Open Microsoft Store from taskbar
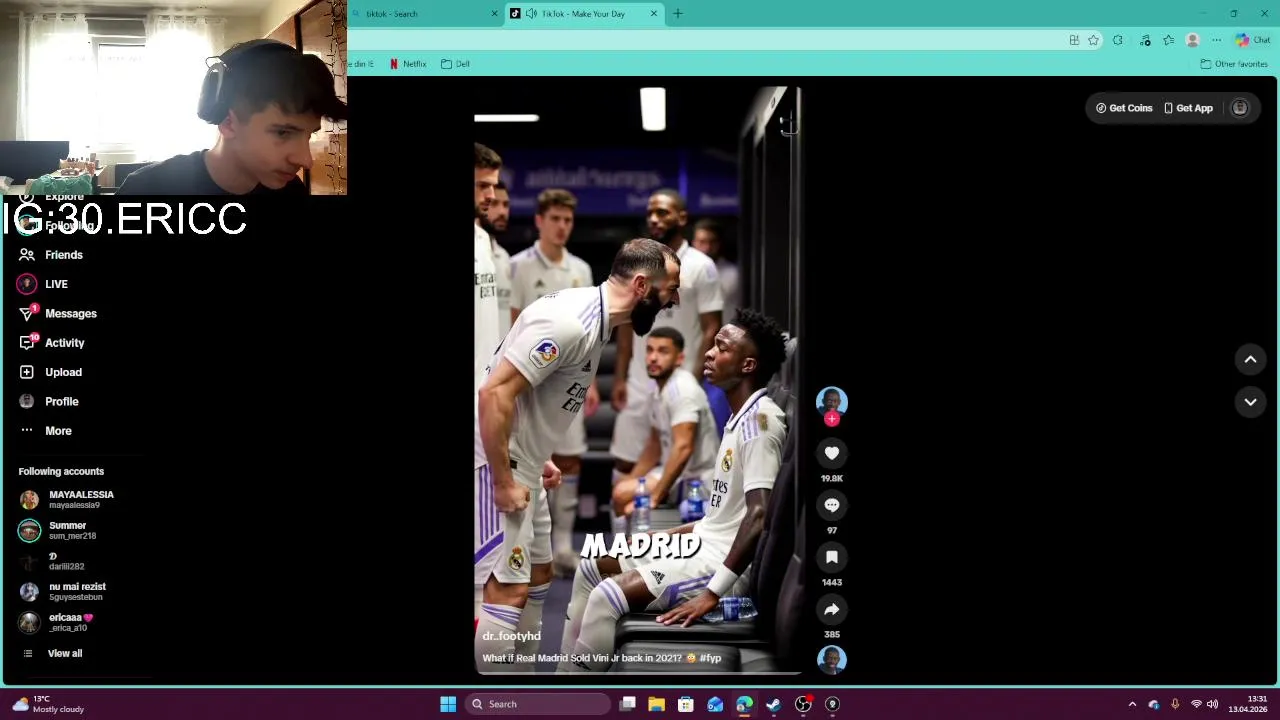 (686, 704)
